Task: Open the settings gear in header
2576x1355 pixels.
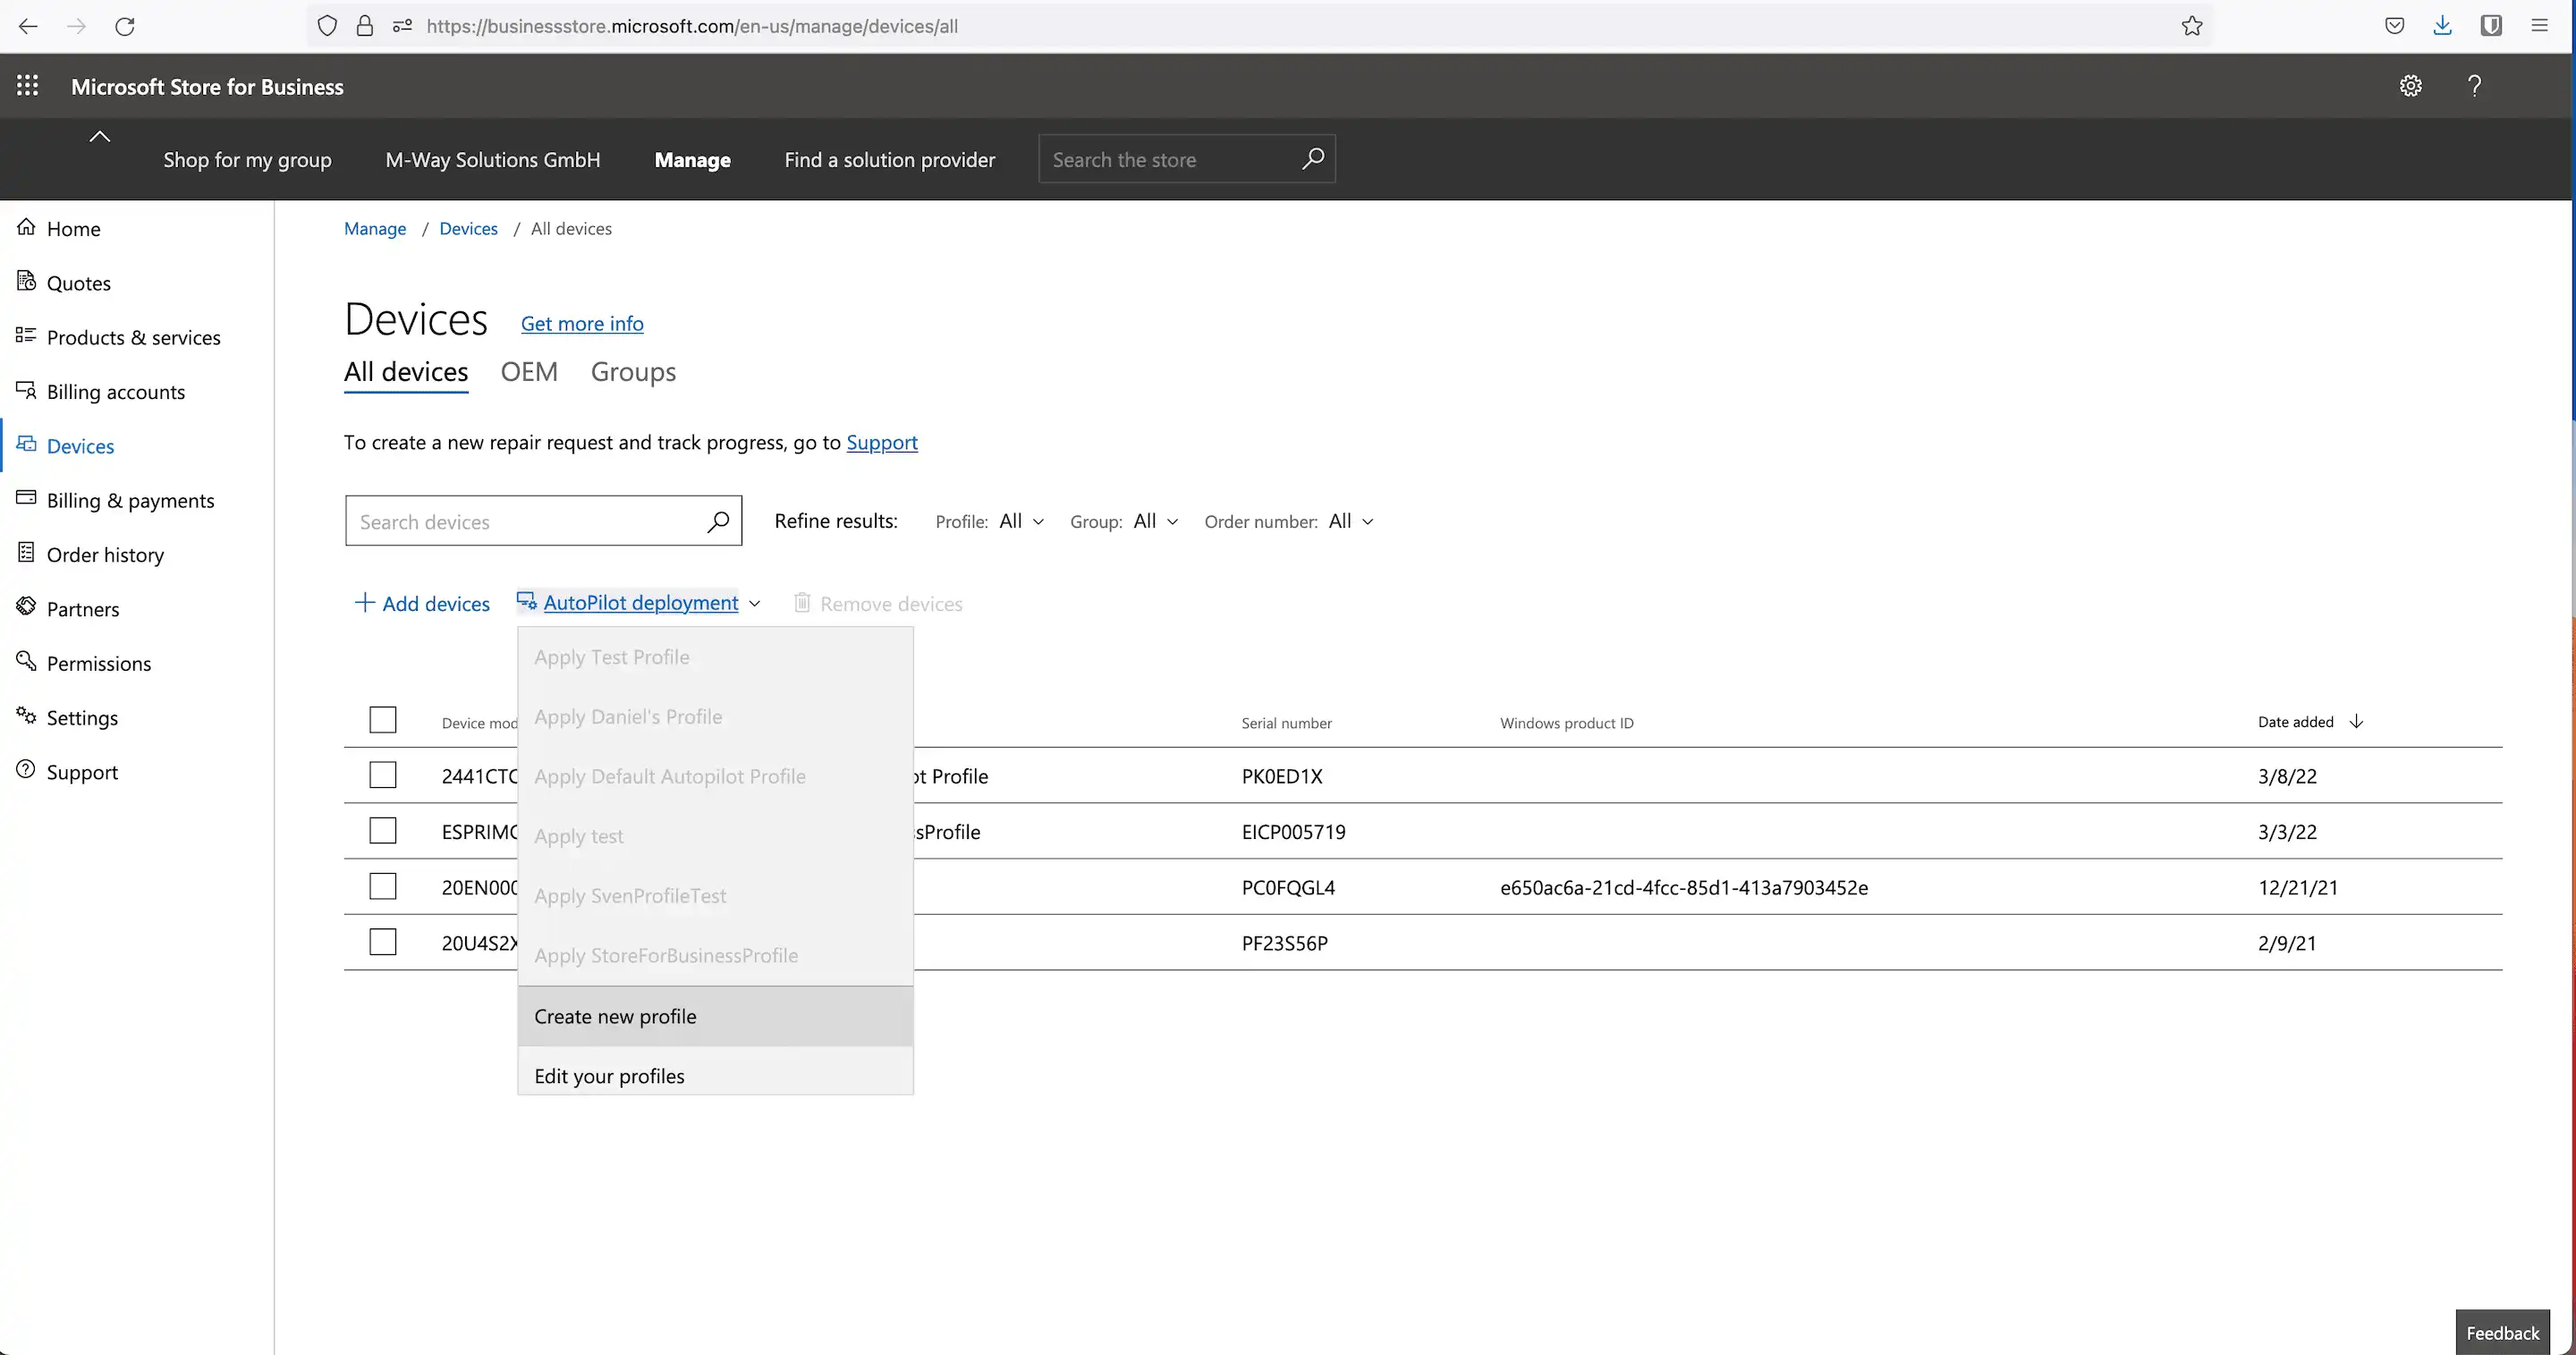Action: coord(2411,86)
